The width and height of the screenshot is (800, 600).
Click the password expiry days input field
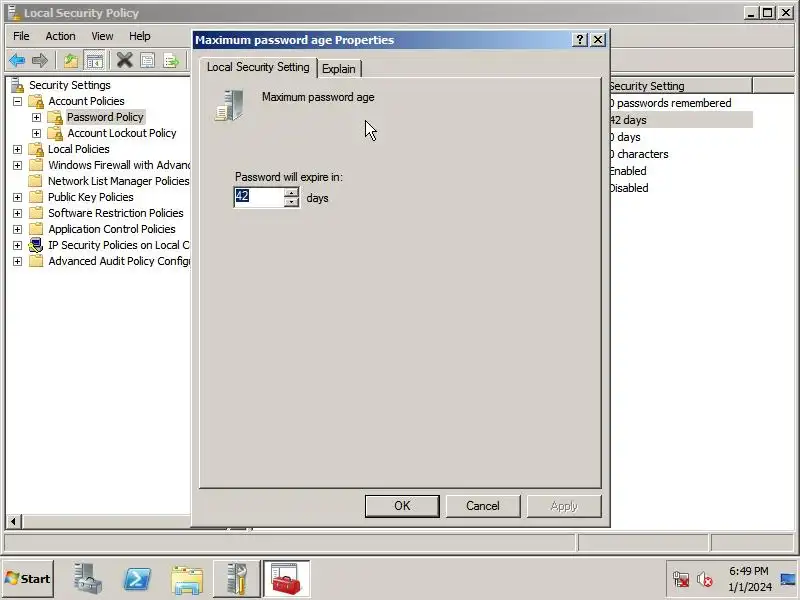click(x=259, y=197)
